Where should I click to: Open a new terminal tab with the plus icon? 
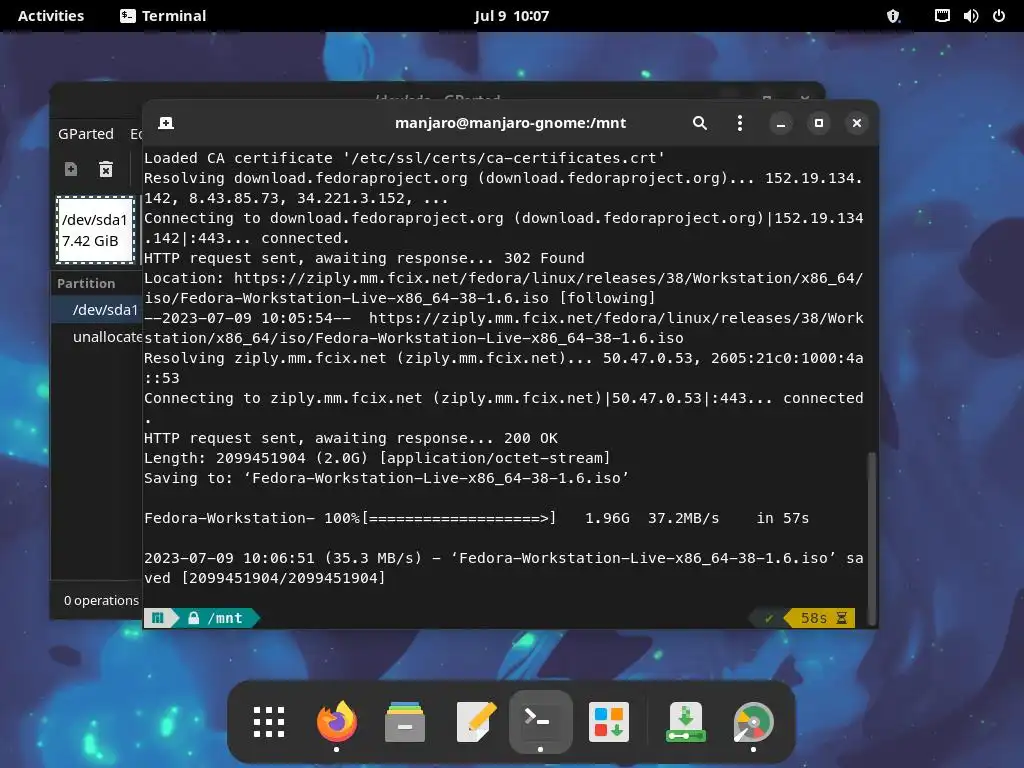[166, 123]
